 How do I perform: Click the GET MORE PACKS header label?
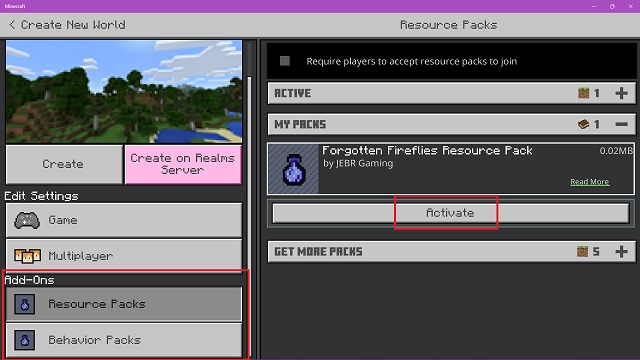click(x=318, y=251)
